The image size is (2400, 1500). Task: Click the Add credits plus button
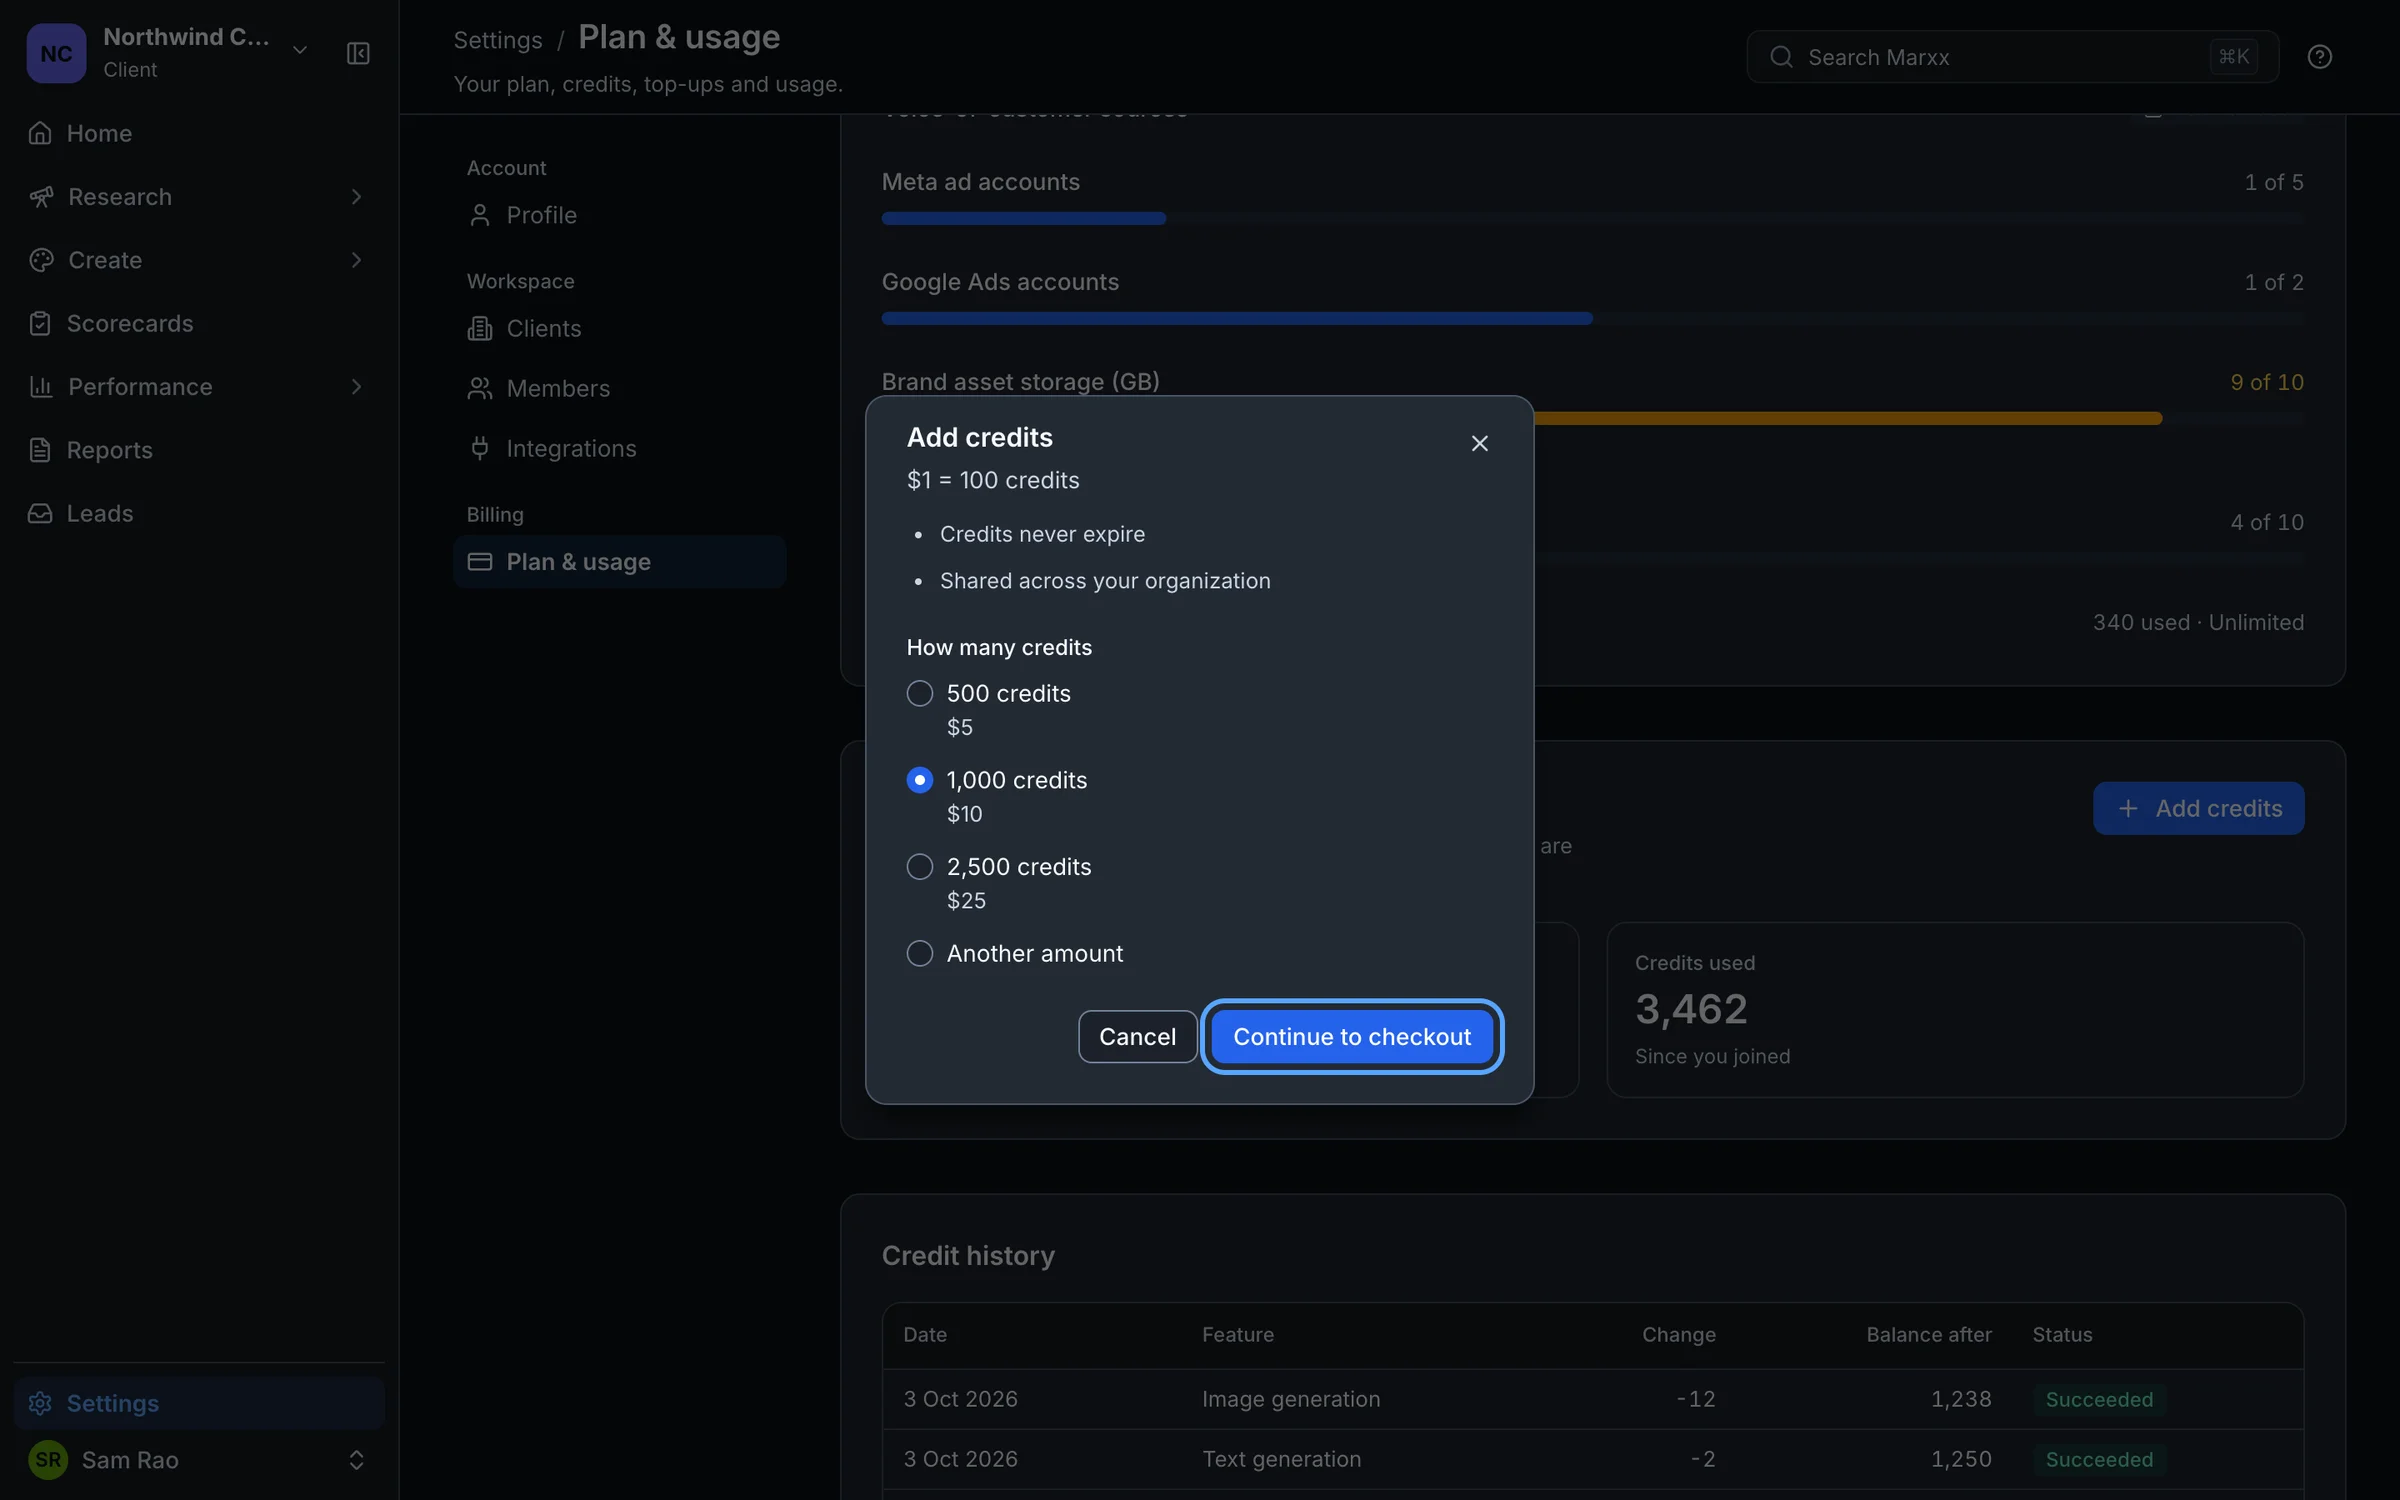[x=2198, y=808]
